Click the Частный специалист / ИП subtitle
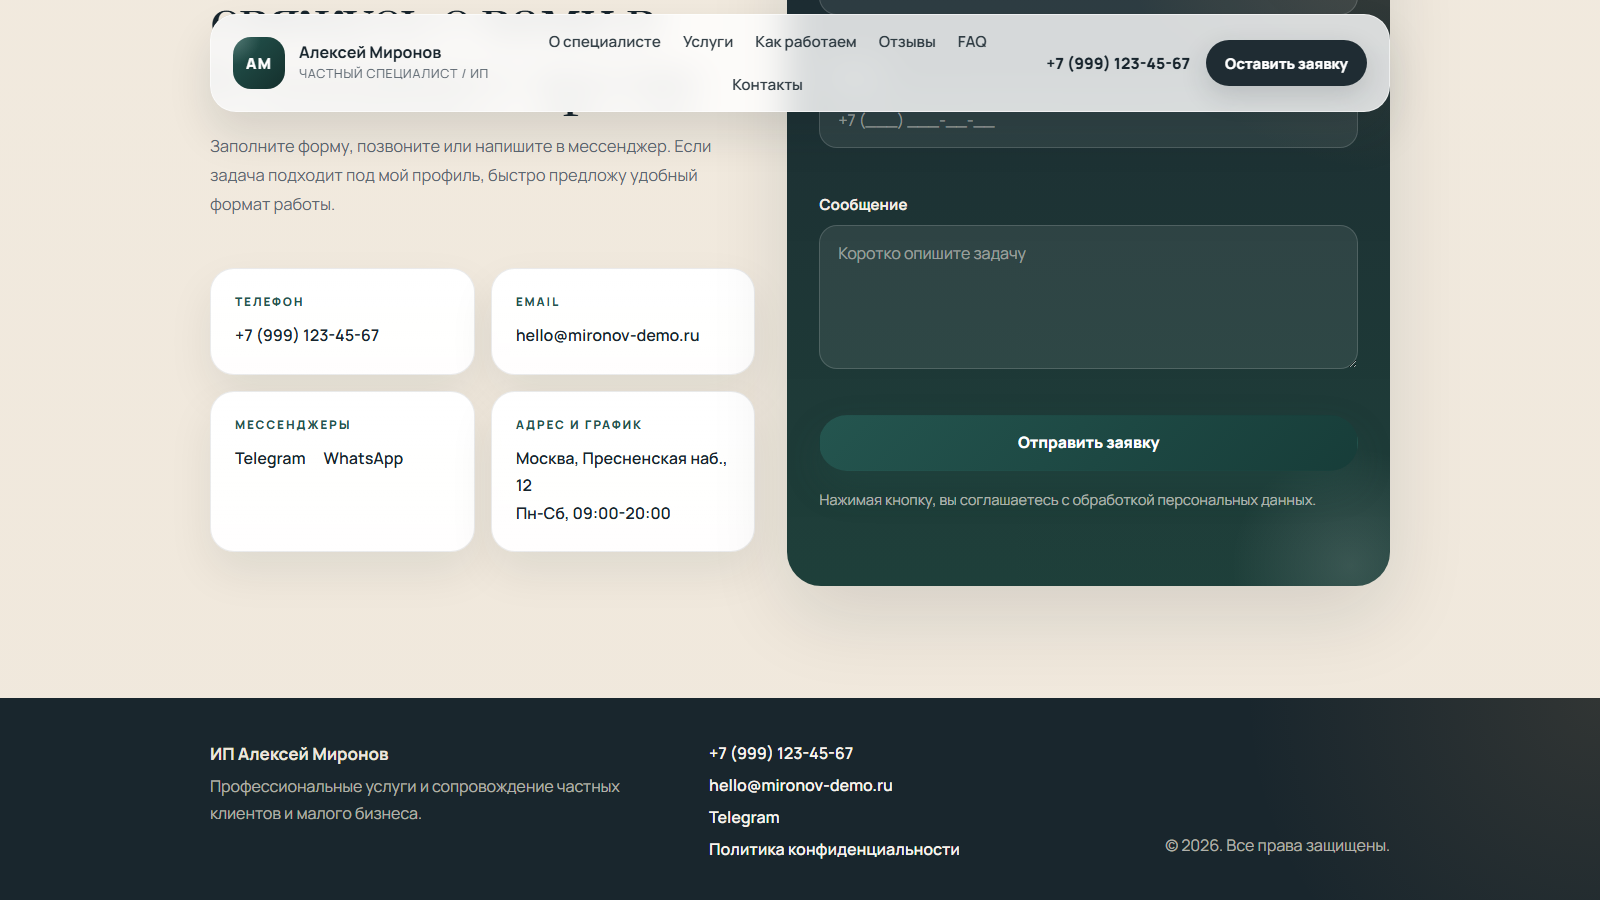Image resolution: width=1600 pixels, height=900 pixels. point(393,74)
